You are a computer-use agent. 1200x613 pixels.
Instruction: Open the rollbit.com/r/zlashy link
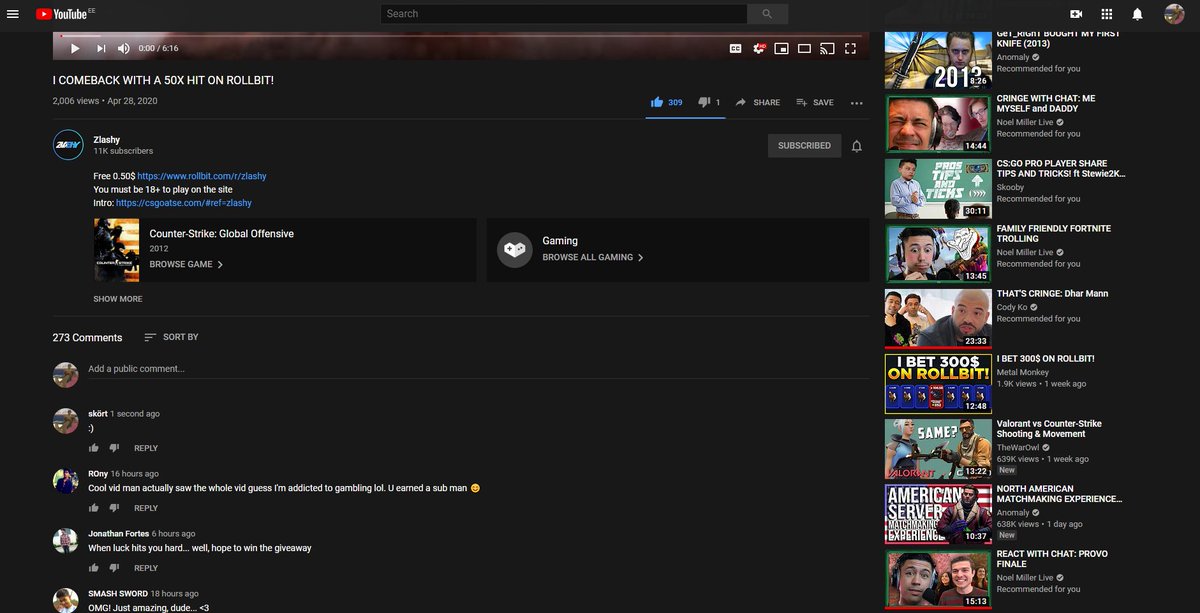[x=202, y=176]
